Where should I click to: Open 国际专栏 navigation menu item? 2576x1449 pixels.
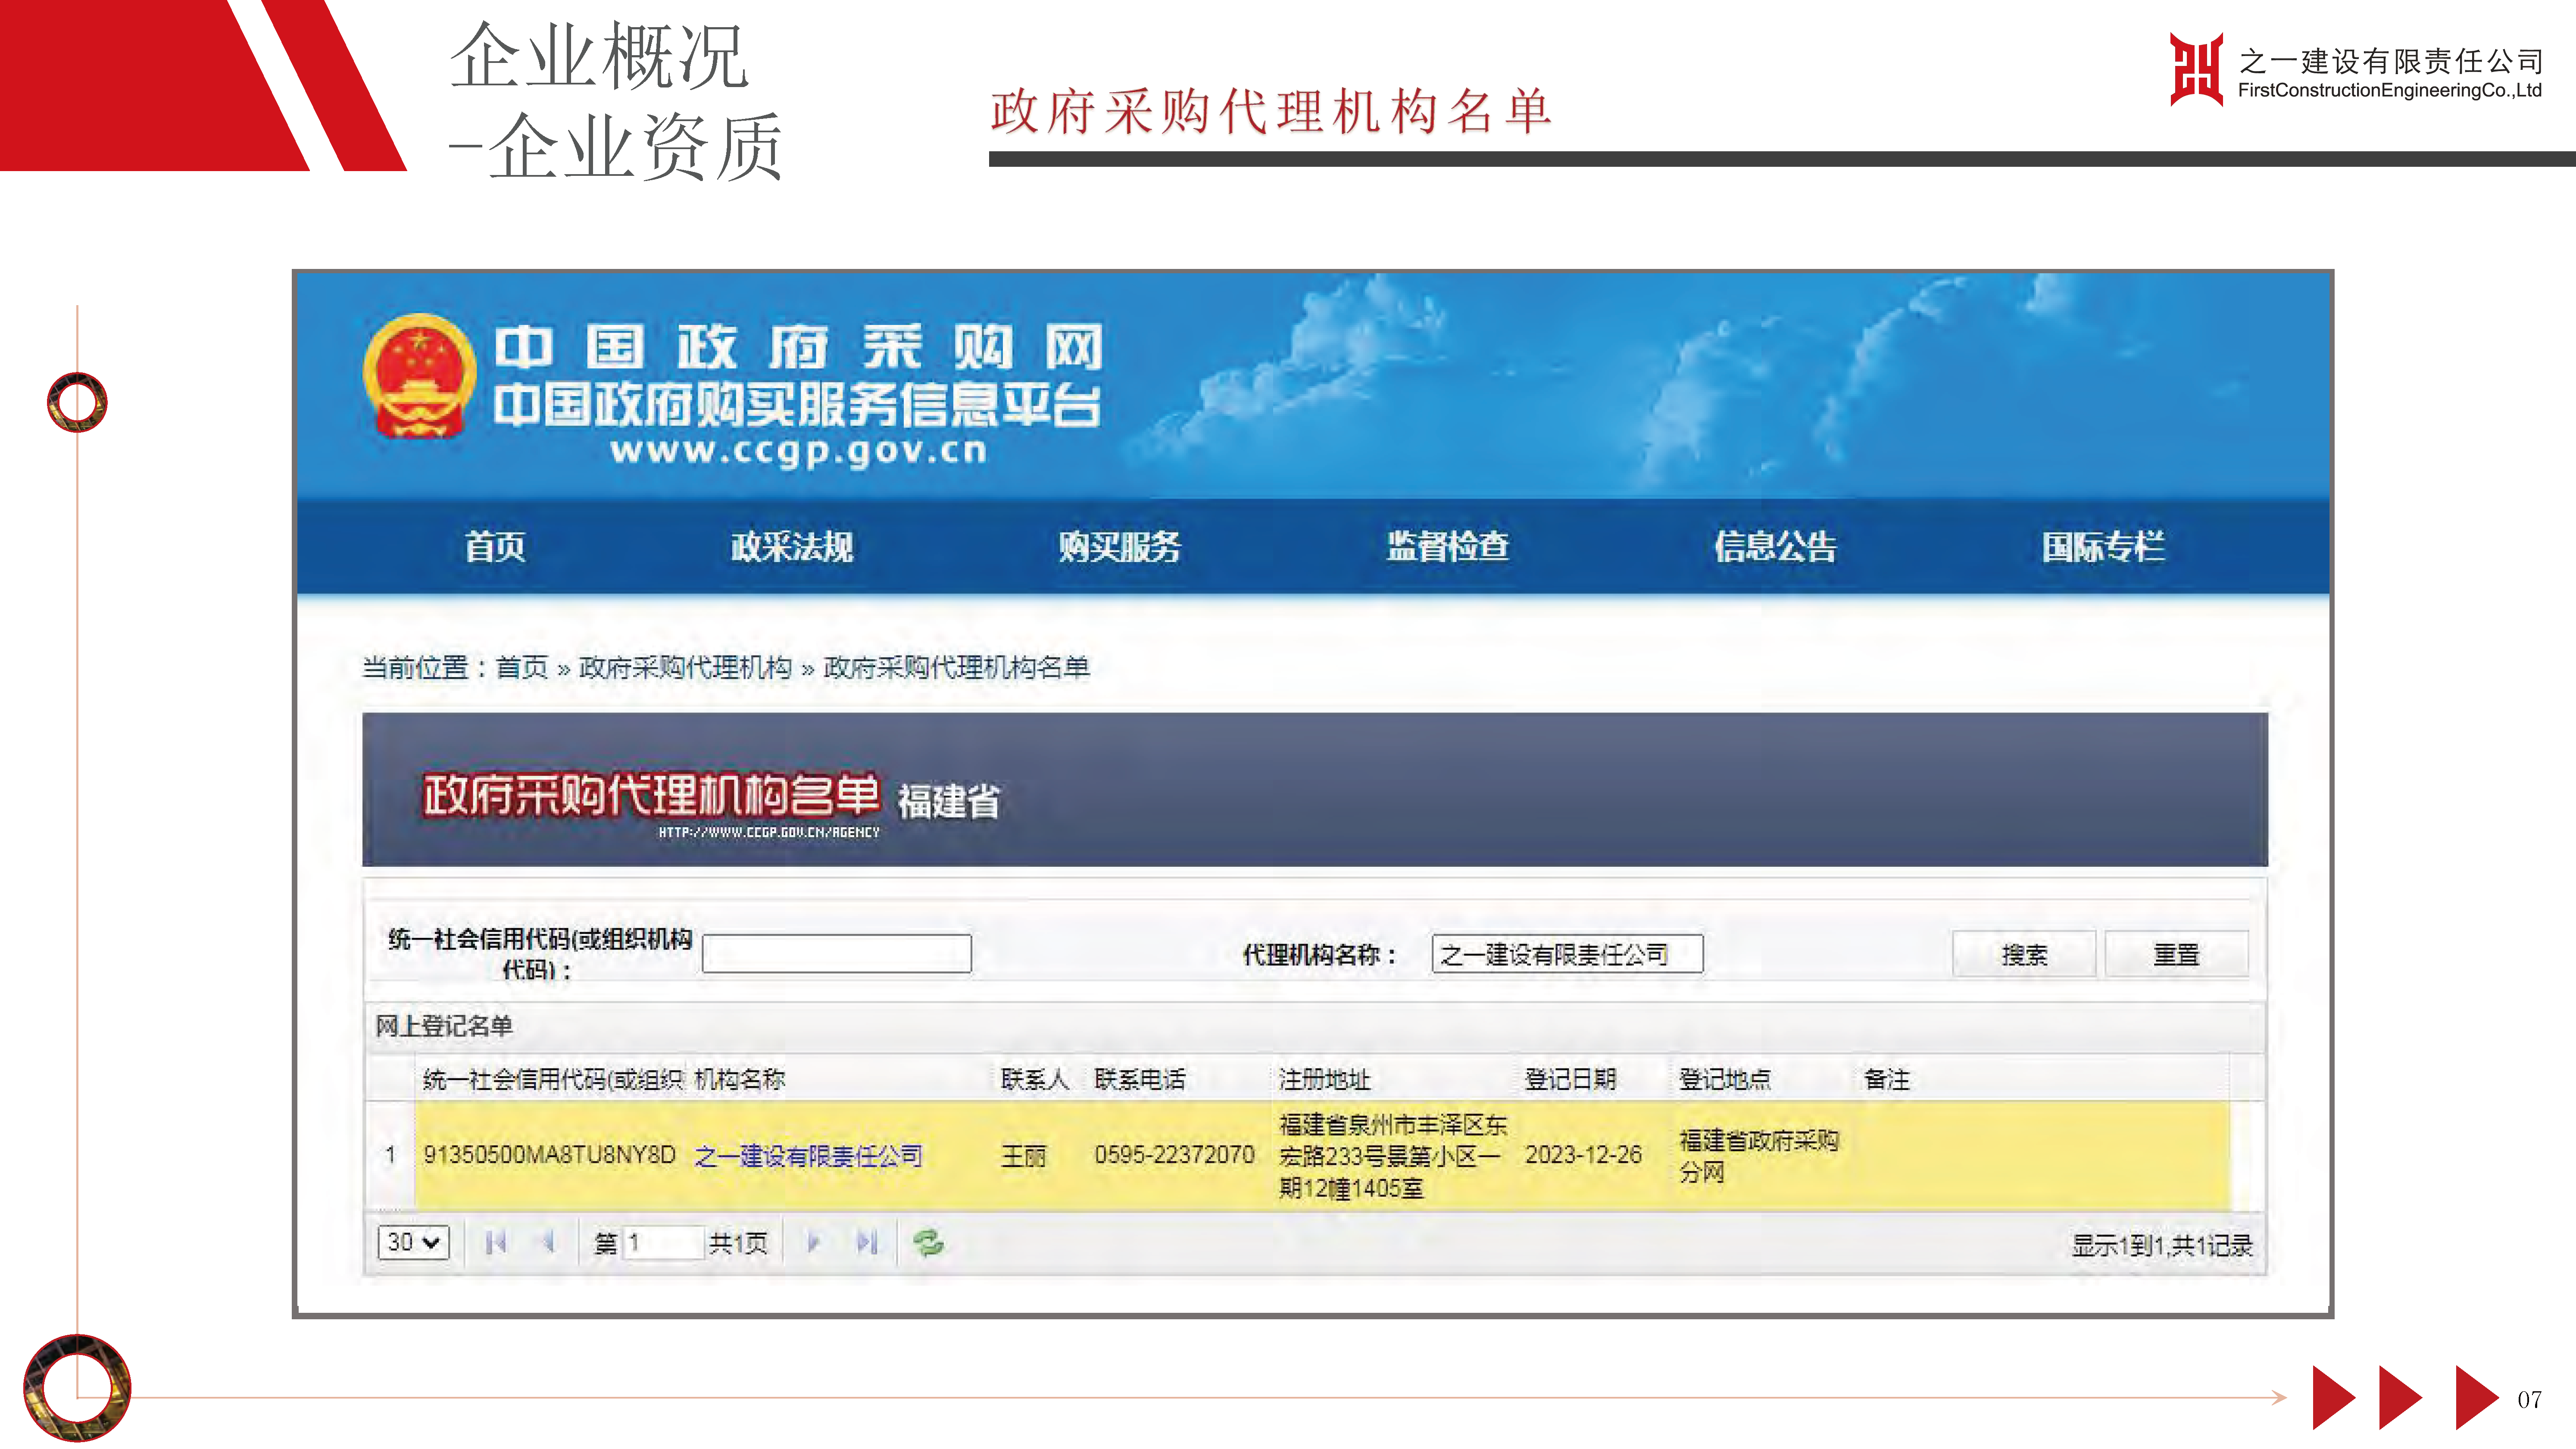coord(2103,547)
